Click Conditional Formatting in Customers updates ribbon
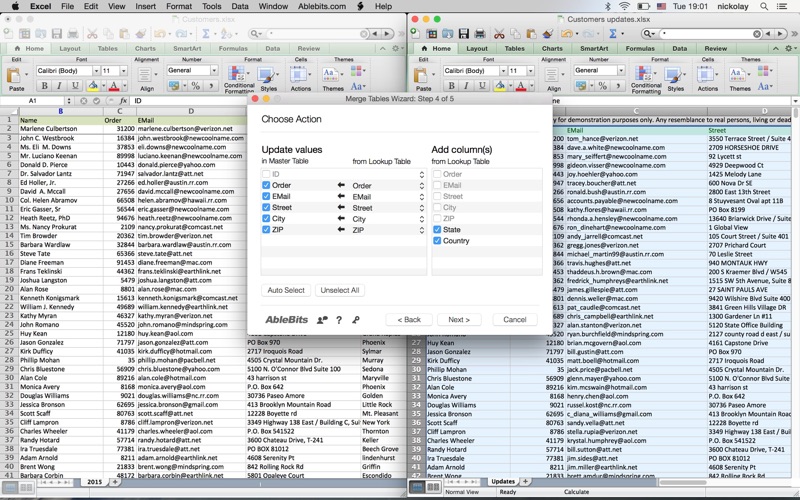The height and width of the screenshot is (500, 800). pos(646,79)
